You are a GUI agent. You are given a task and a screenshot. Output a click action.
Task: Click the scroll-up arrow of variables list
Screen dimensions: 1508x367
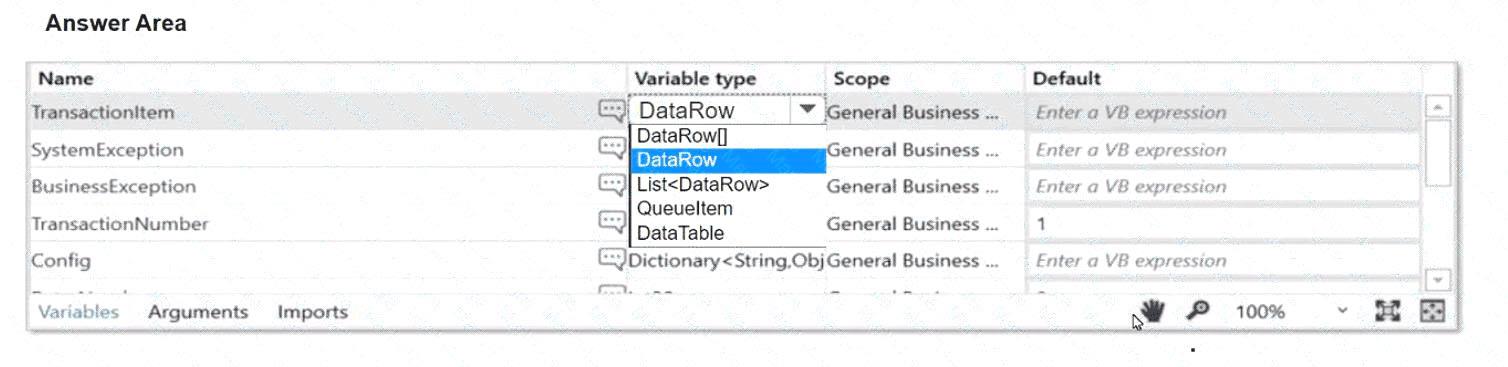point(1436,106)
